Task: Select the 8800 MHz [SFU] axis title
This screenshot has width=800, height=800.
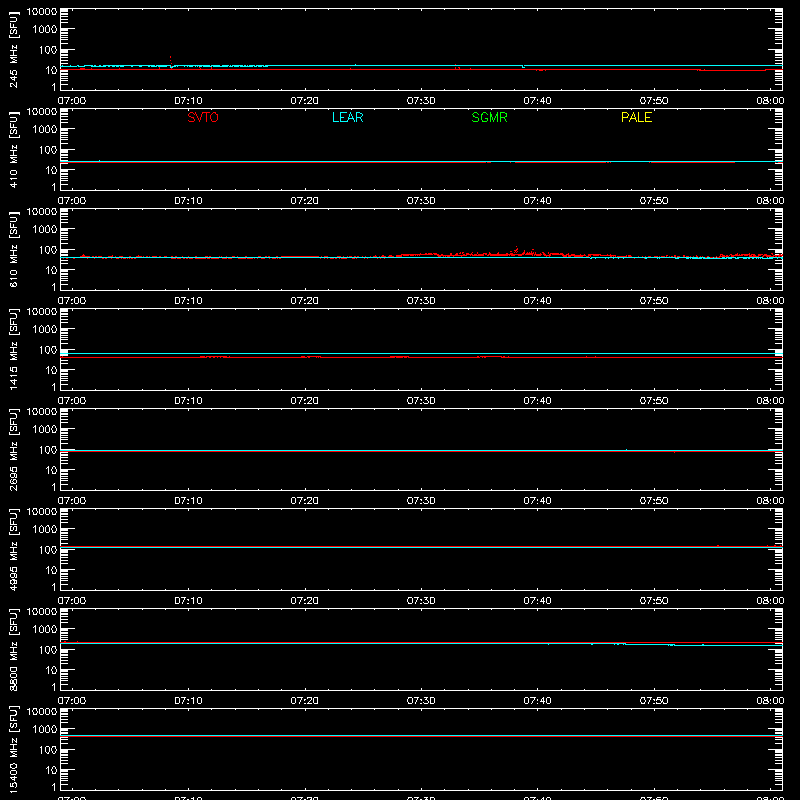Action: point(13,649)
